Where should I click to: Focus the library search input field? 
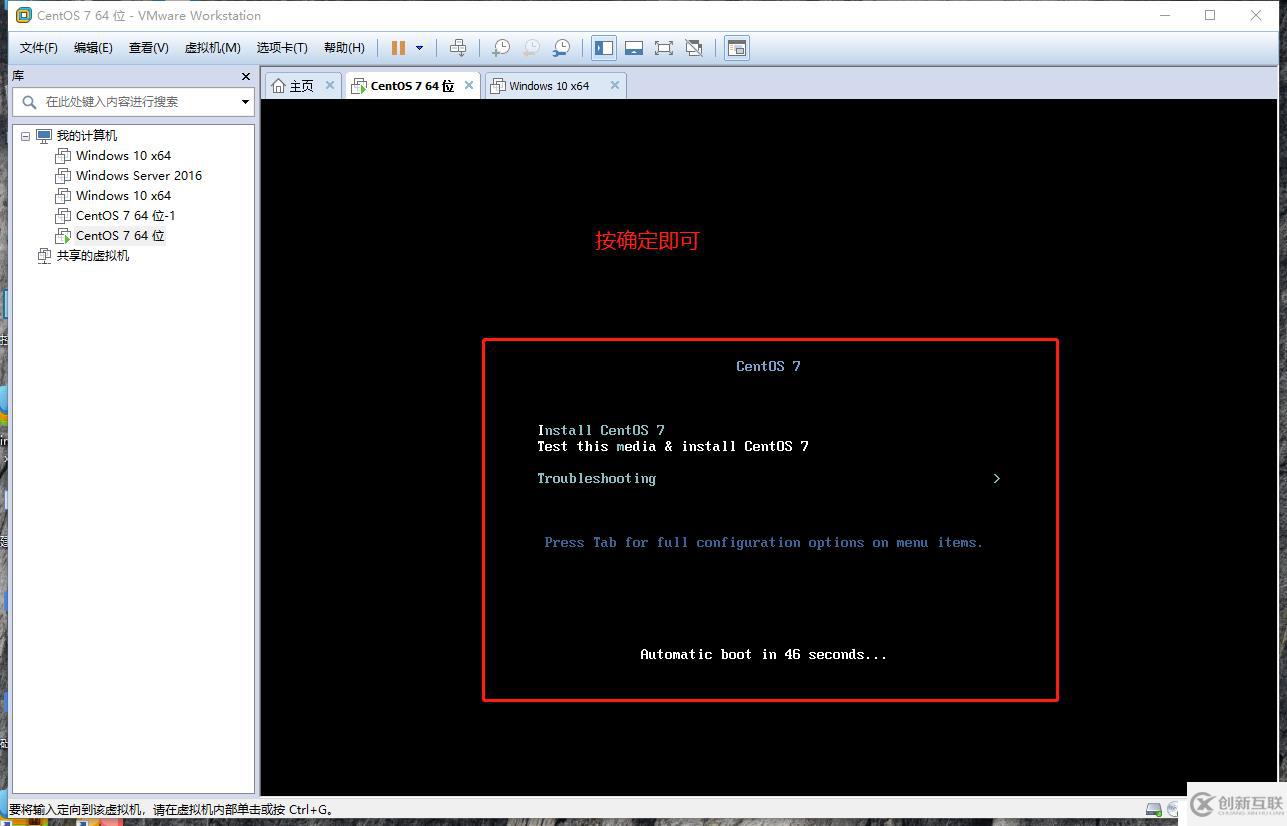pos(132,101)
